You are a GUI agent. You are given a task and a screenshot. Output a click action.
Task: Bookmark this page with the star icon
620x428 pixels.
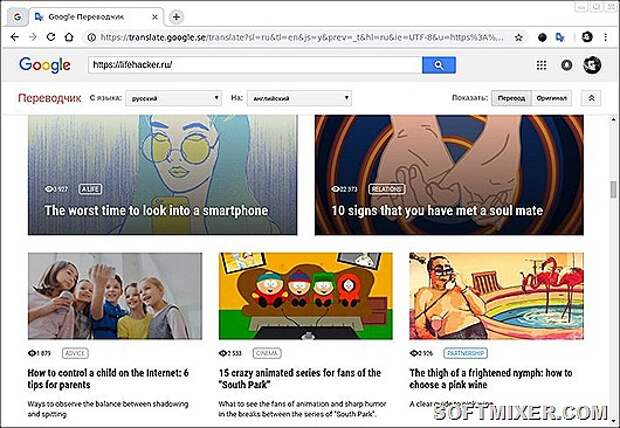point(519,38)
